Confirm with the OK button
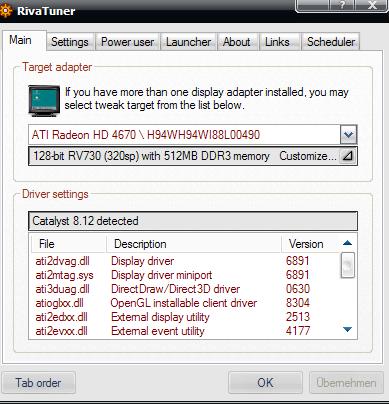This screenshot has height=404, width=389. point(265,383)
